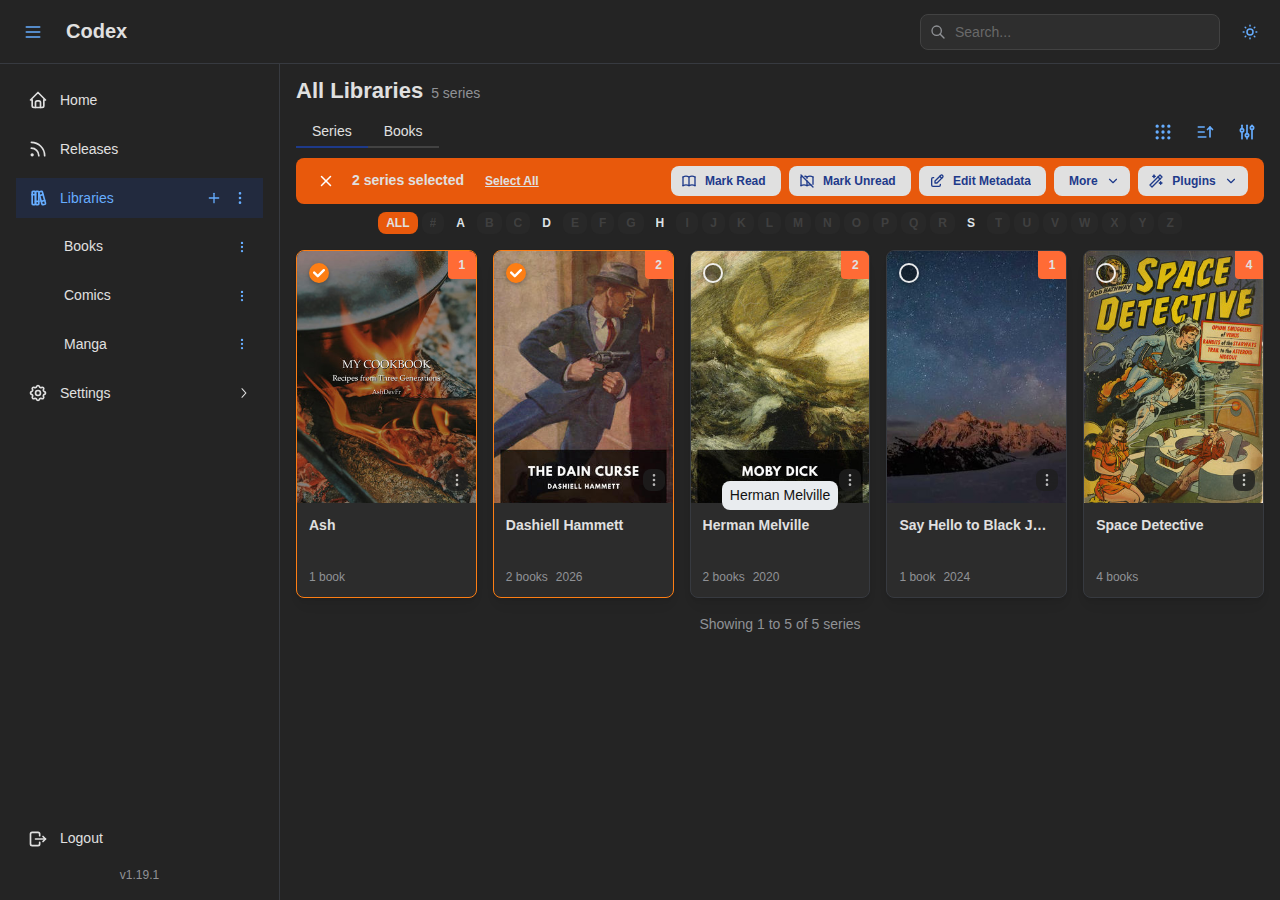This screenshot has width=1280, height=900.
Task: Open Home from the sidebar
Action: coord(140,100)
